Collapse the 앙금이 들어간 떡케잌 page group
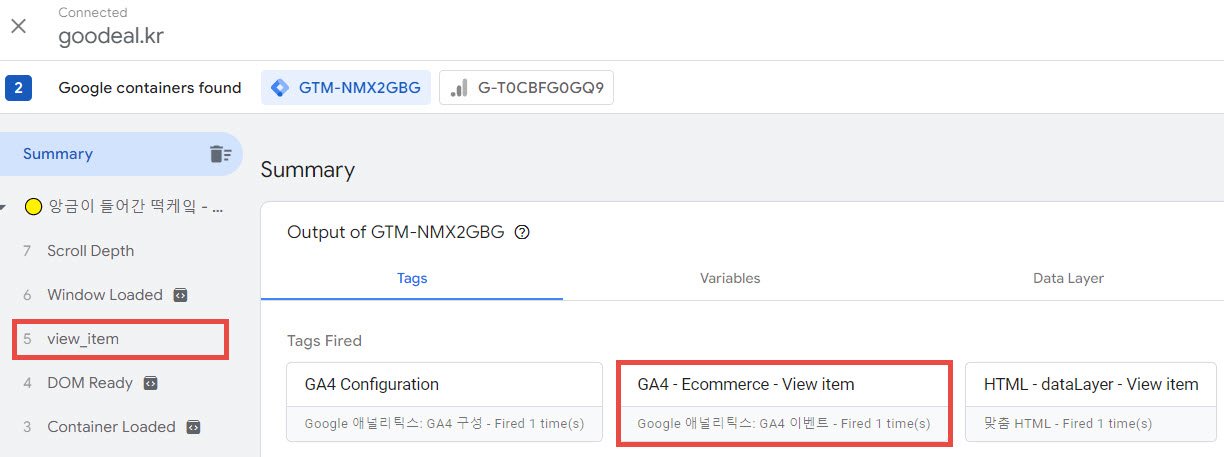This screenshot has width=1224, height=457. tap(4, 208)
